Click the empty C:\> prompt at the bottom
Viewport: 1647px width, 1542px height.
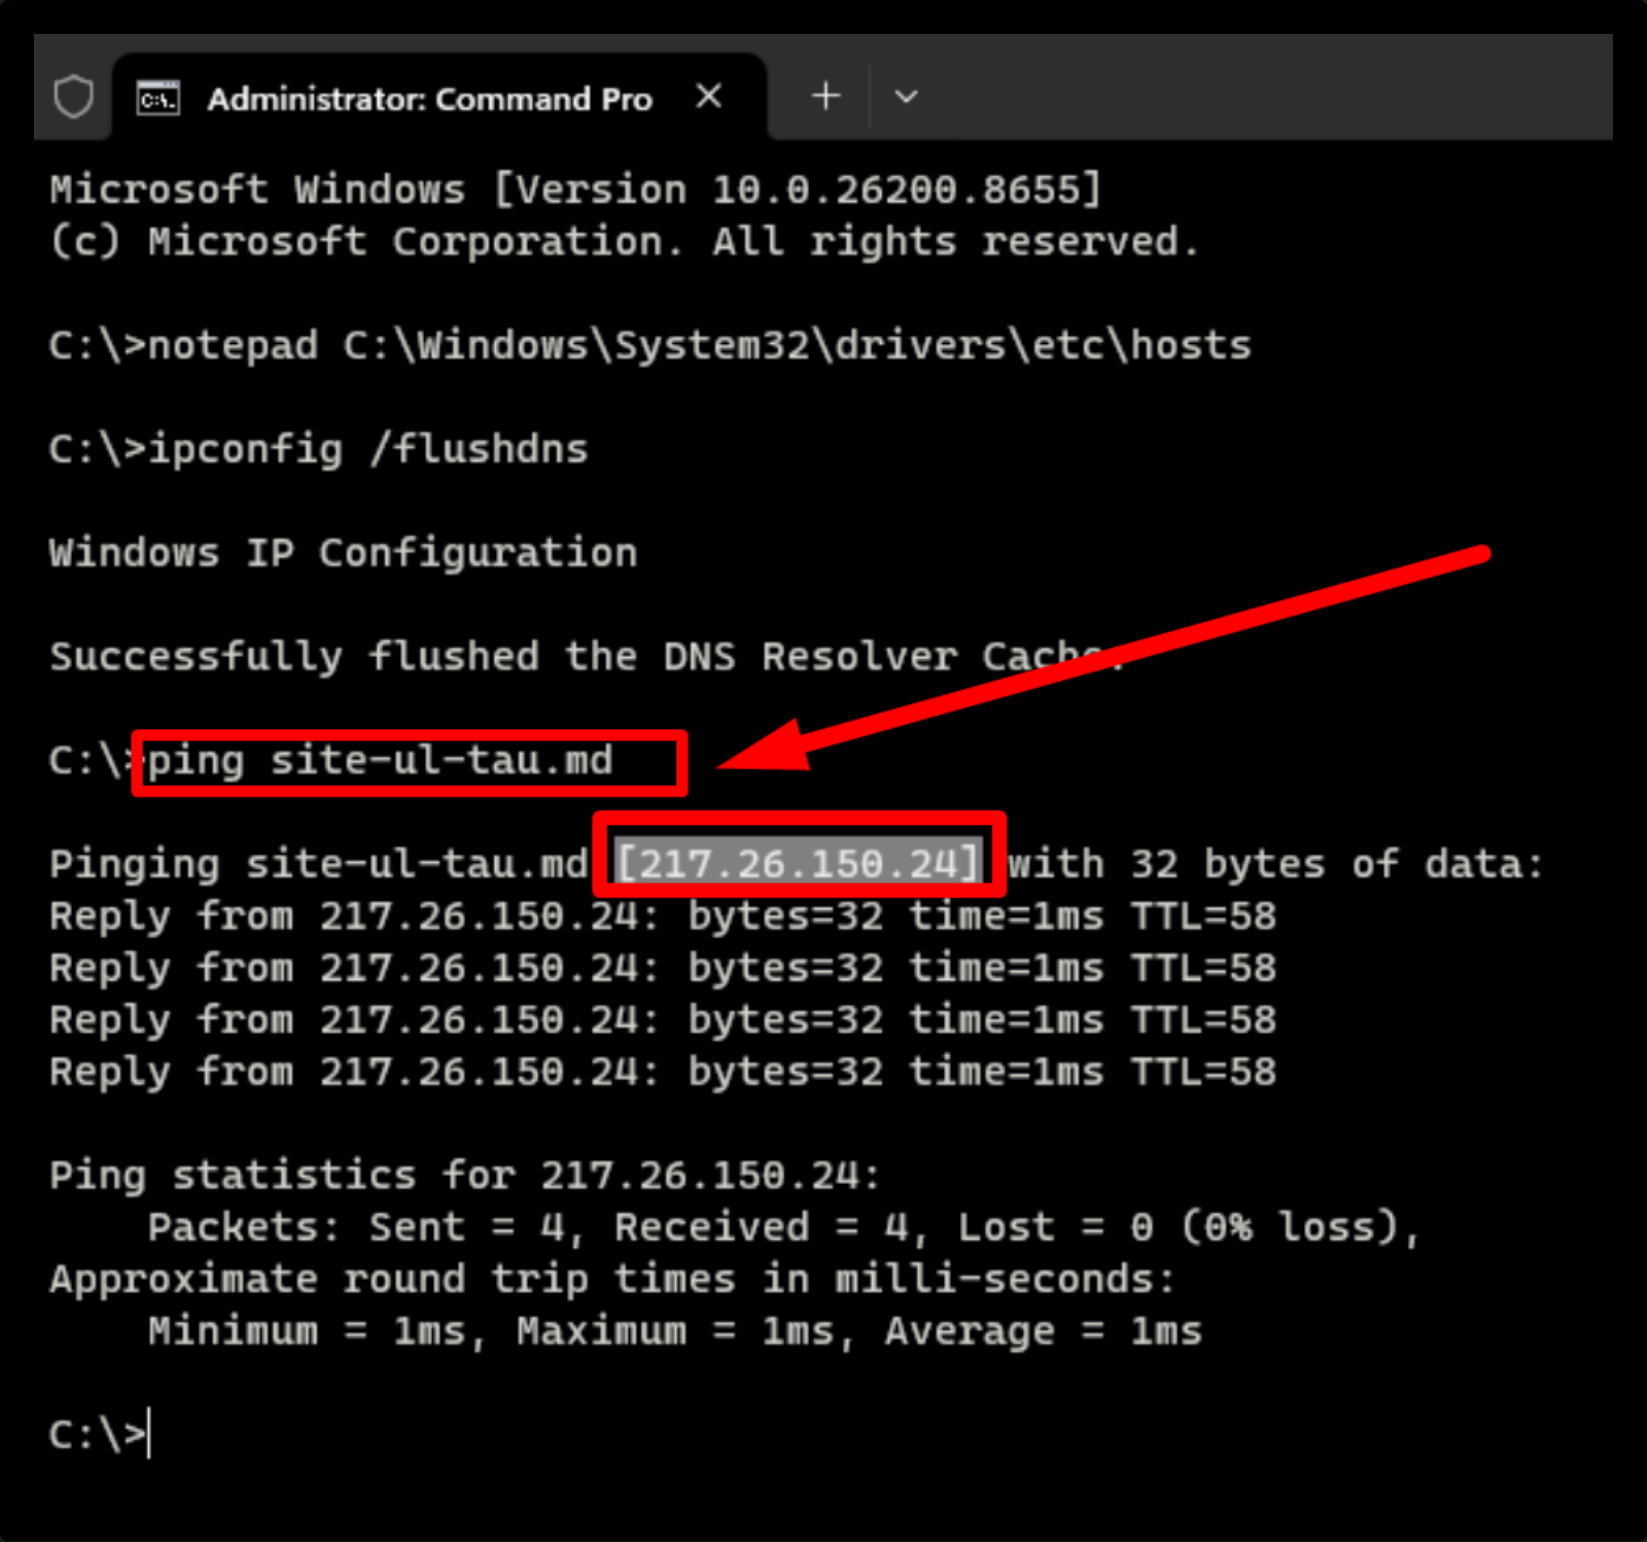[x=99, y=1434]
